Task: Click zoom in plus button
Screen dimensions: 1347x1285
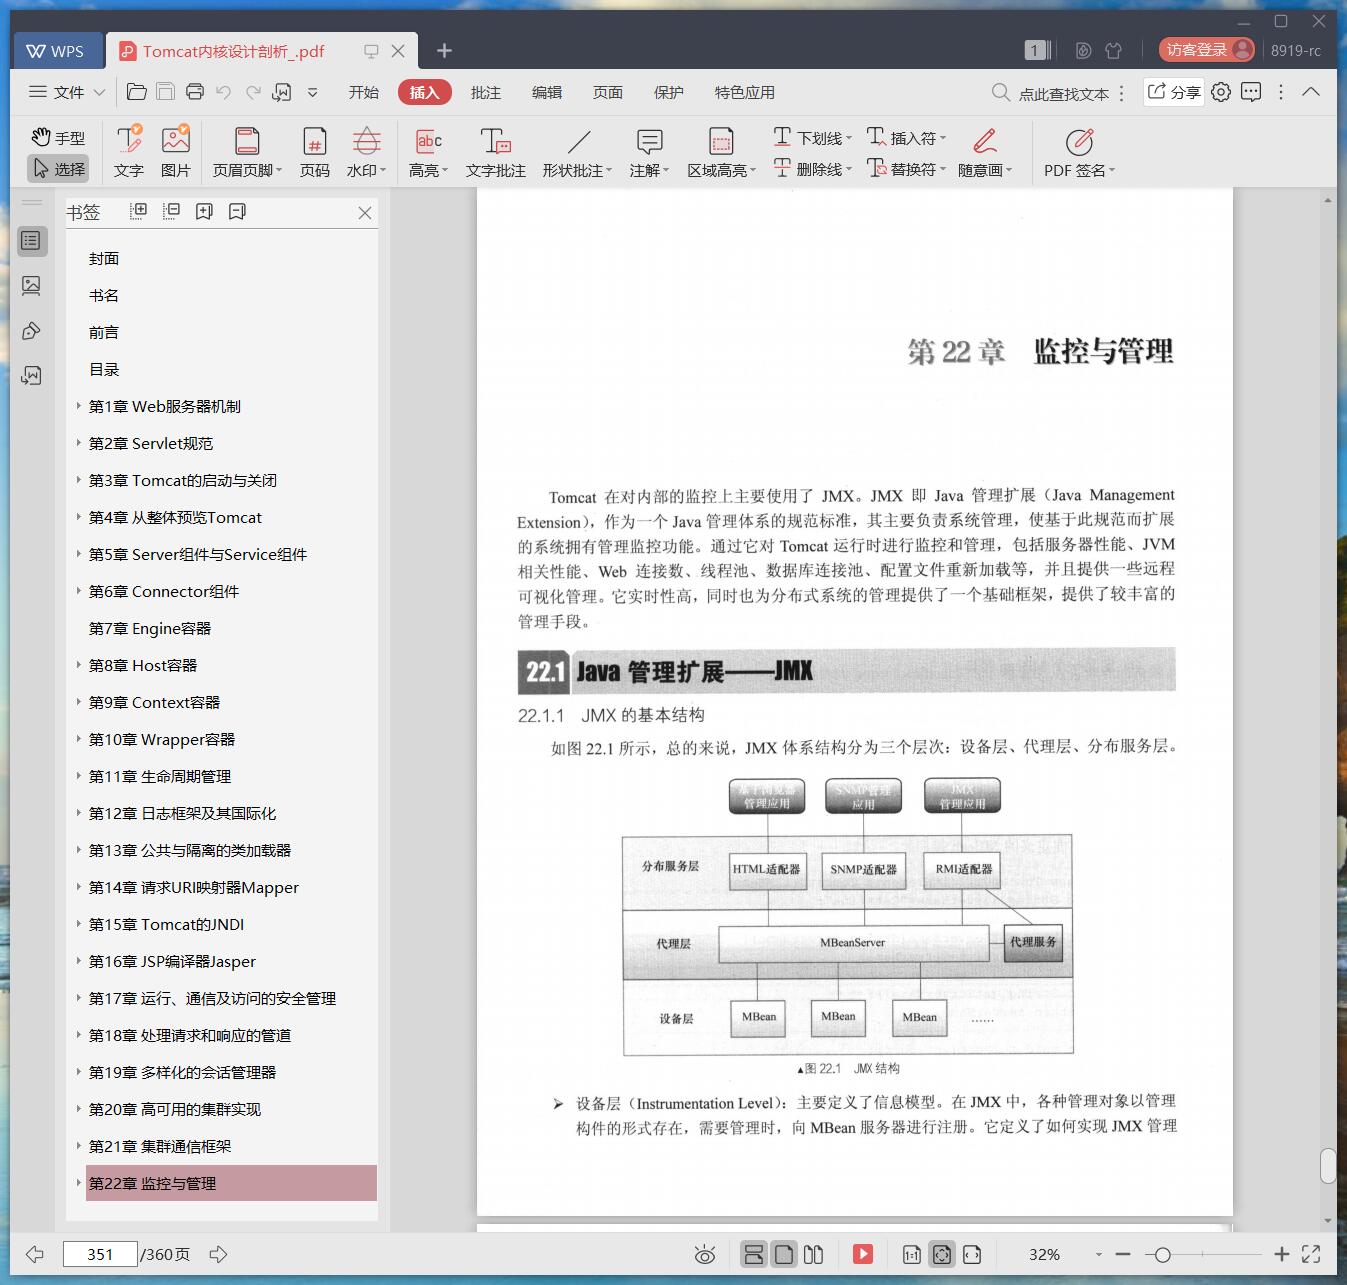Action: (1282, 1254)
